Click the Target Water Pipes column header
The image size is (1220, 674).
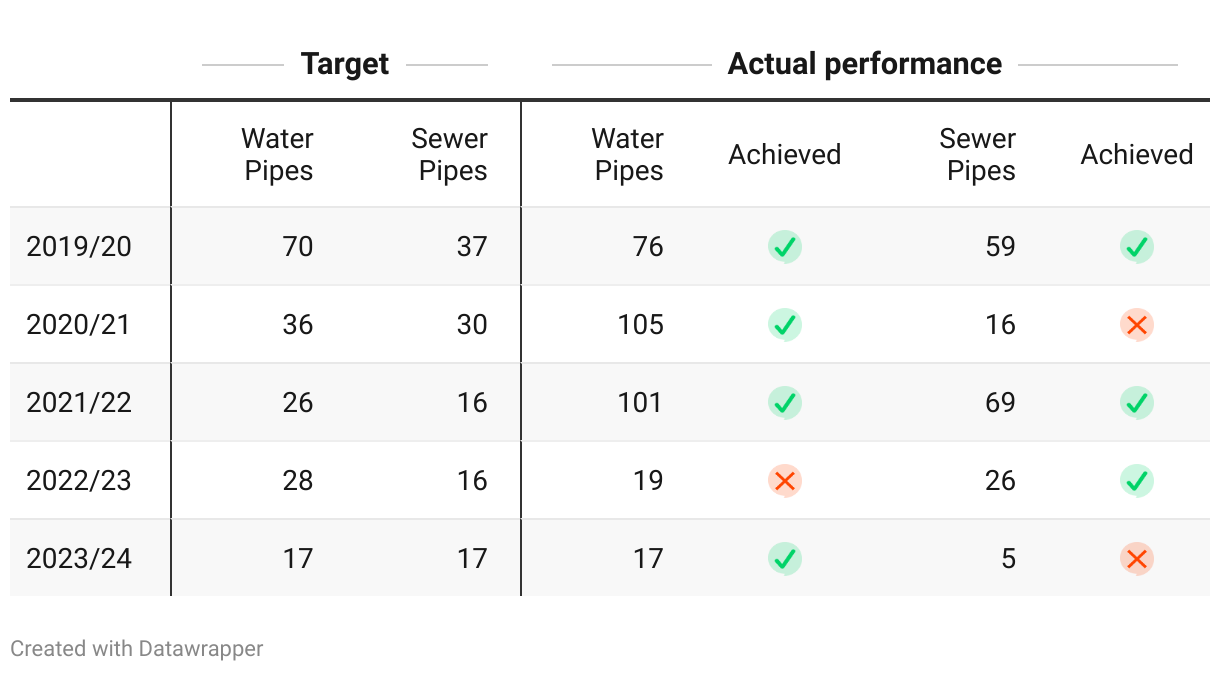278,154
